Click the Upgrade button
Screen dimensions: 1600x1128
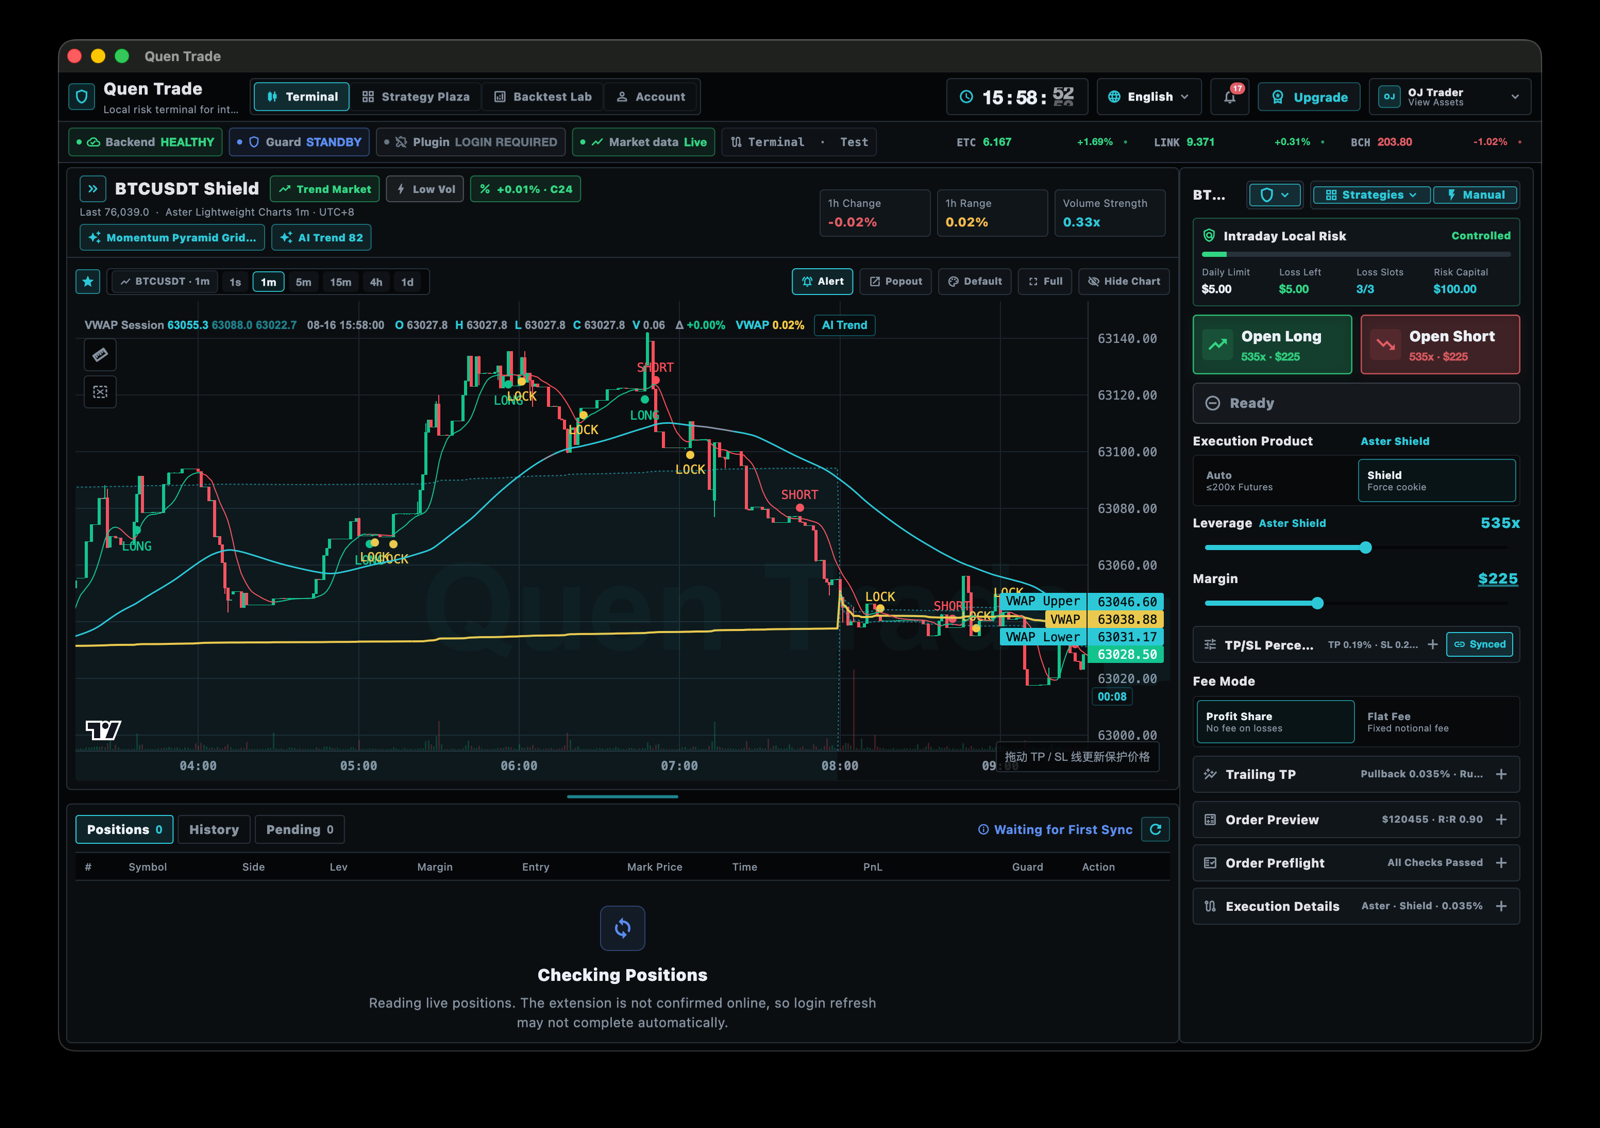click(1310, 97)
